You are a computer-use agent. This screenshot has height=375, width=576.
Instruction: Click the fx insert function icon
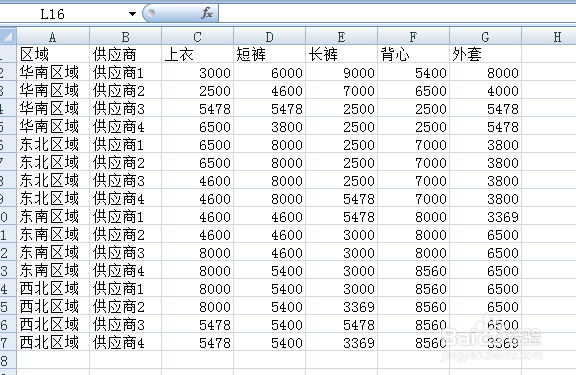(x=207, y=14)
